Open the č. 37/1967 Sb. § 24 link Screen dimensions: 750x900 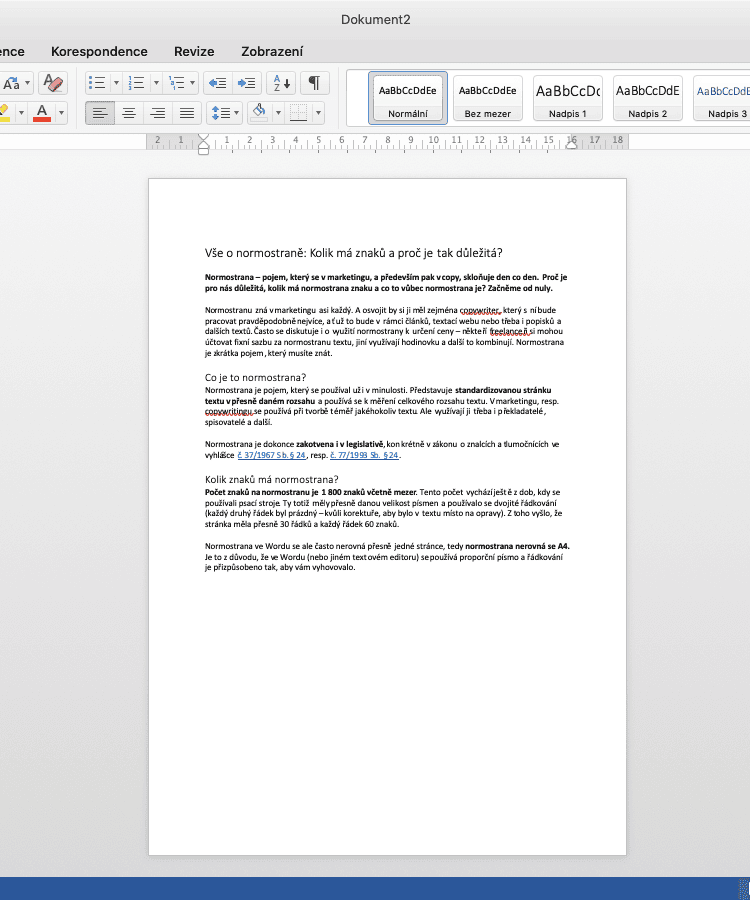coord(272,455)
